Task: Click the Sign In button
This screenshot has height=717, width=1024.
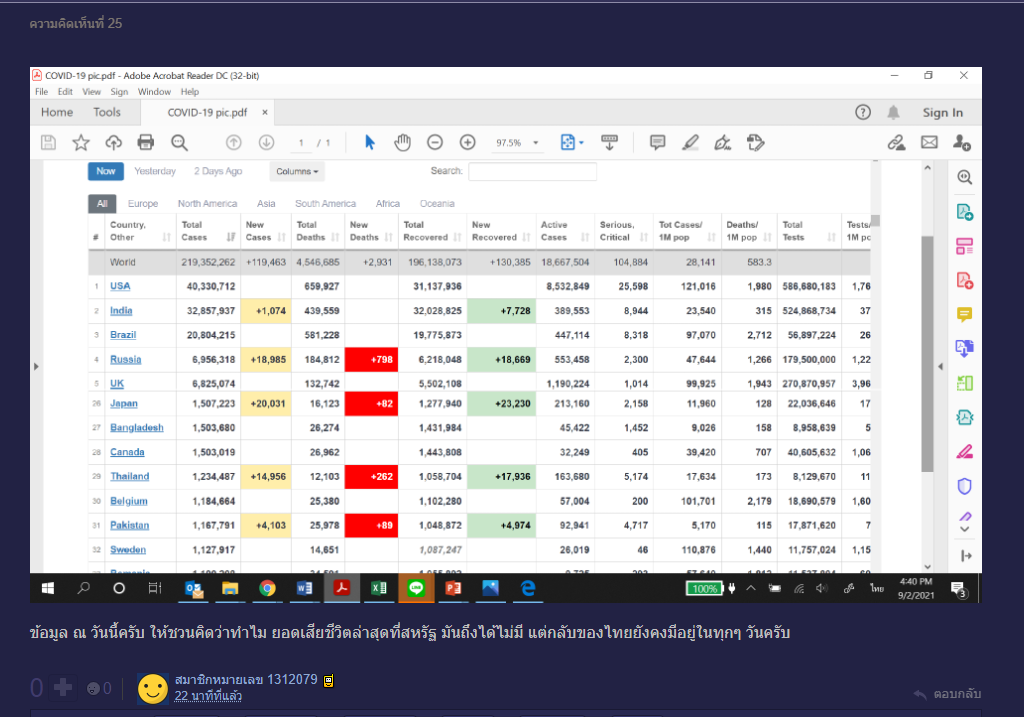Action: (x=942, y=112)
